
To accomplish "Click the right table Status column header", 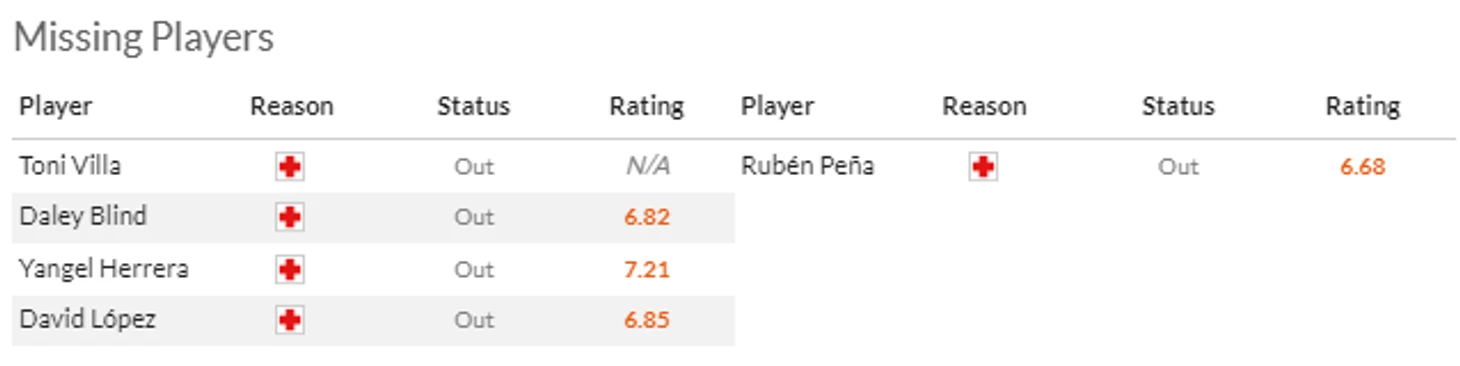I will point(1178,107).
